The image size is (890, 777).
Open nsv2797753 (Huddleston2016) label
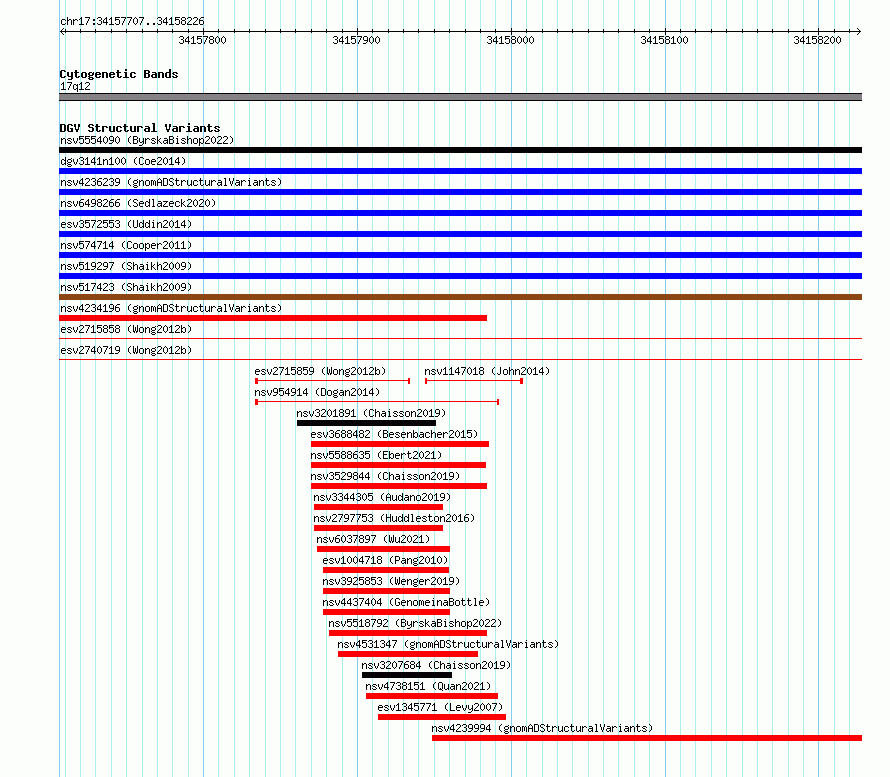pyautogui.click(x=394, y=518)
